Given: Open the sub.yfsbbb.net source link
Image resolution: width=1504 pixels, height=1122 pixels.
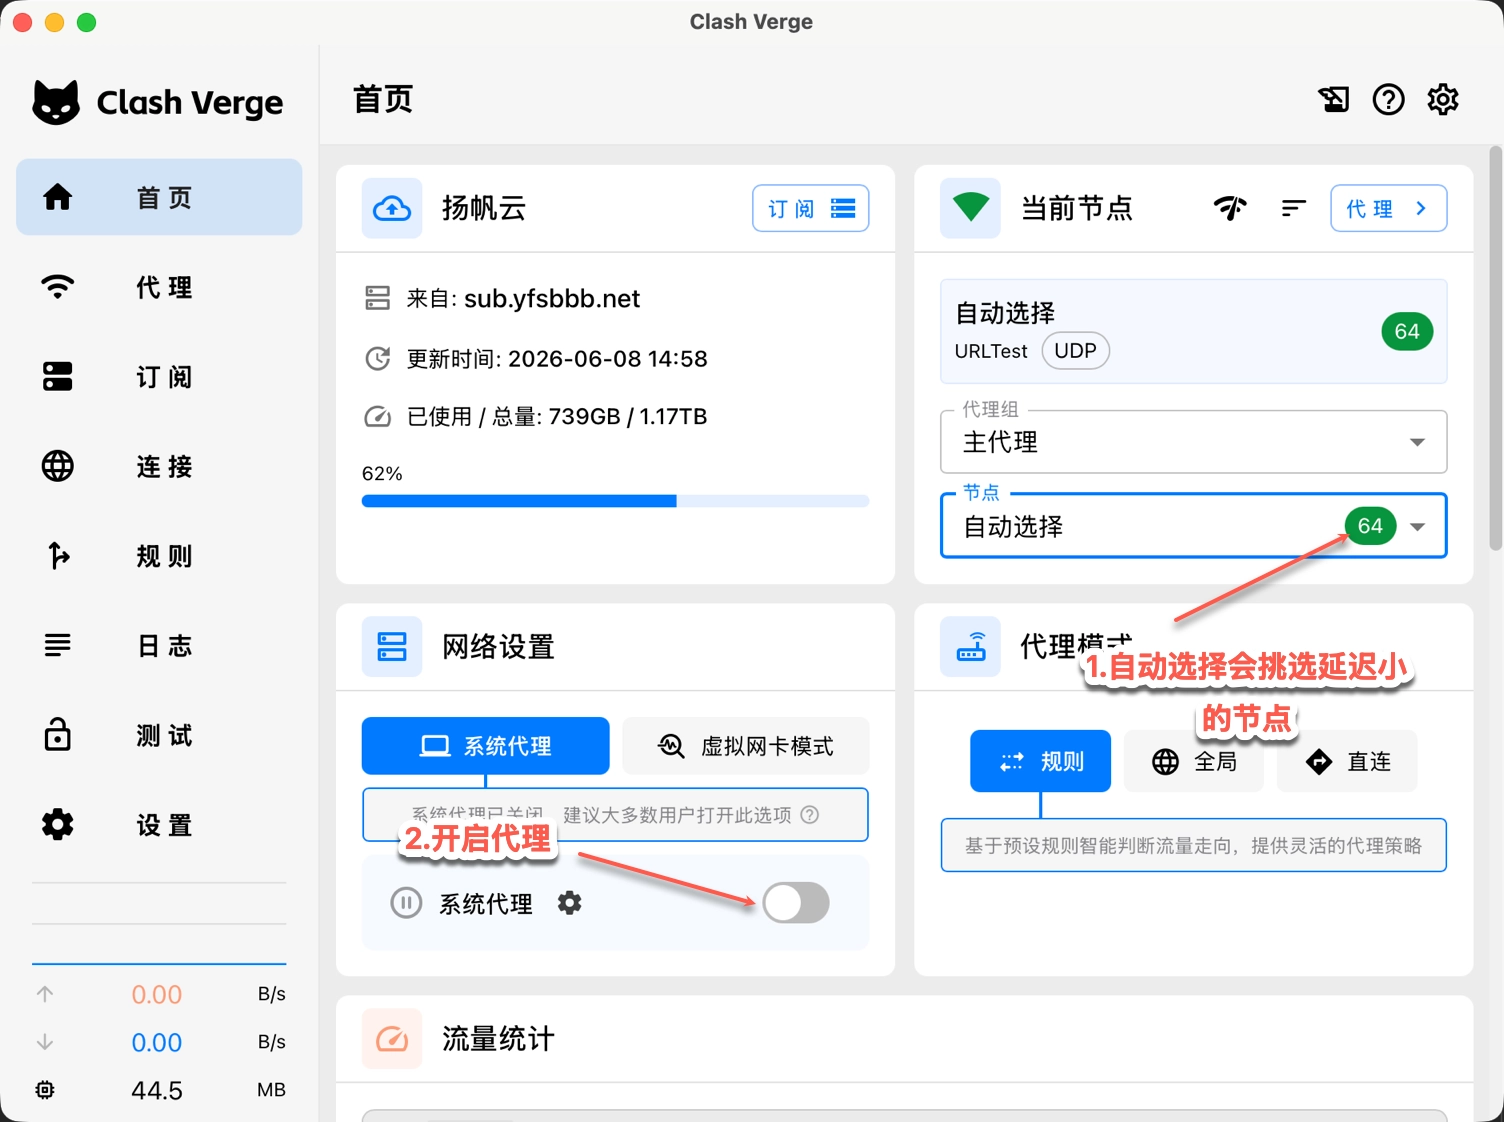Looking at the screenshot, I should pos(552,298).
